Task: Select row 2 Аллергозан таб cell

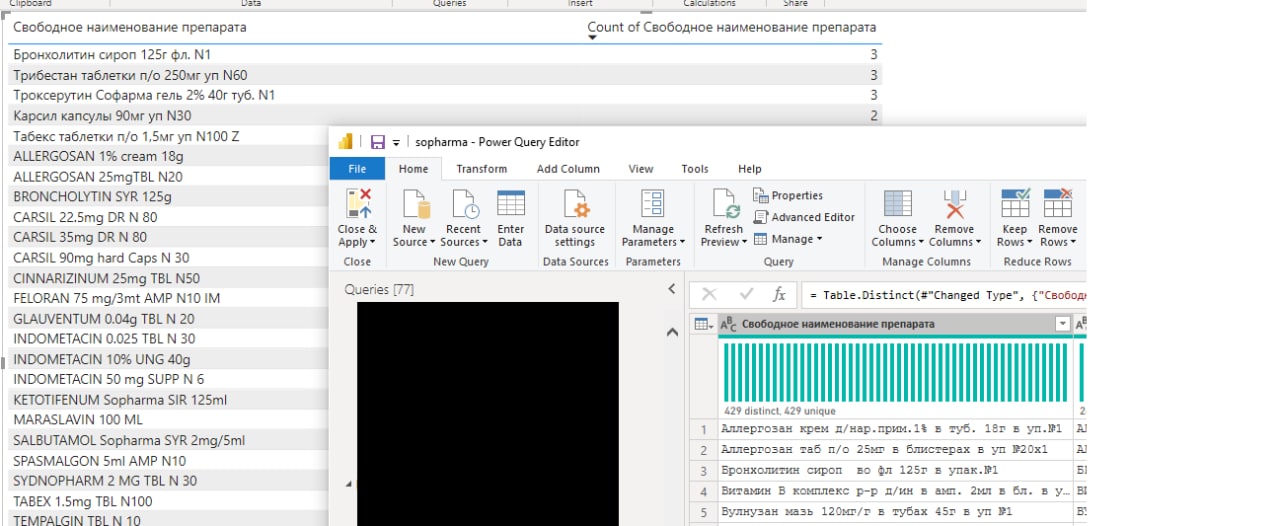Action: [895, 450]
